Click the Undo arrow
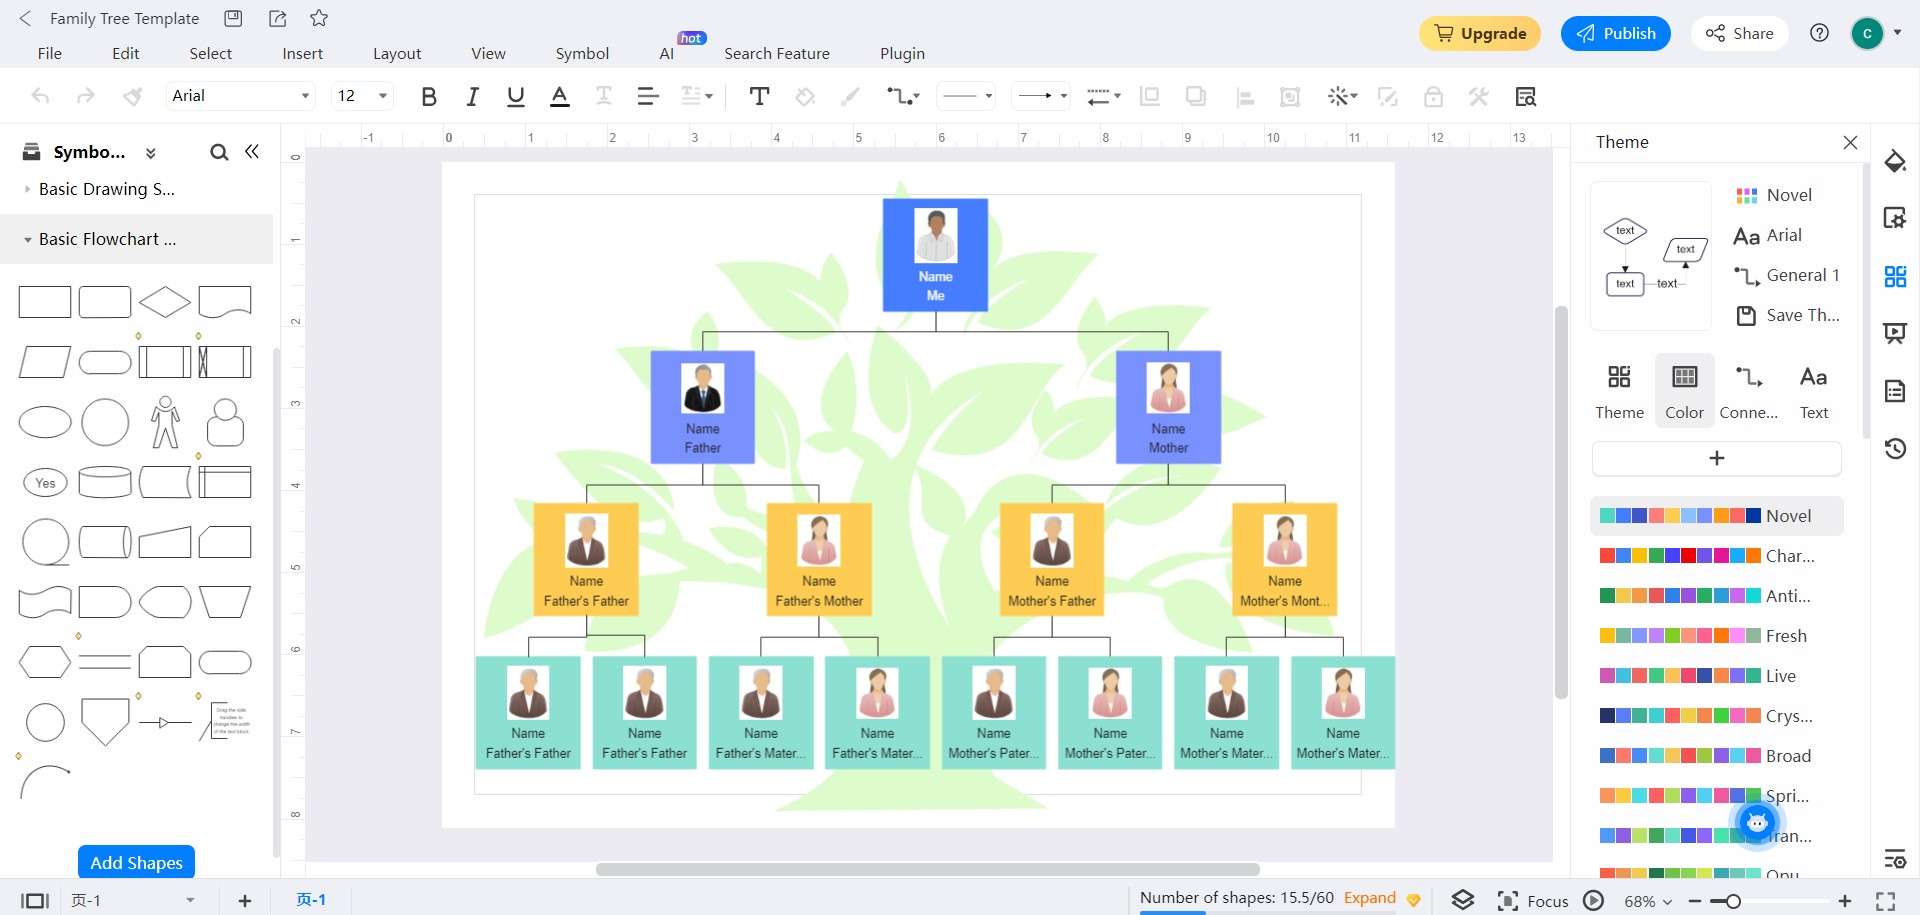 (41, 96)
